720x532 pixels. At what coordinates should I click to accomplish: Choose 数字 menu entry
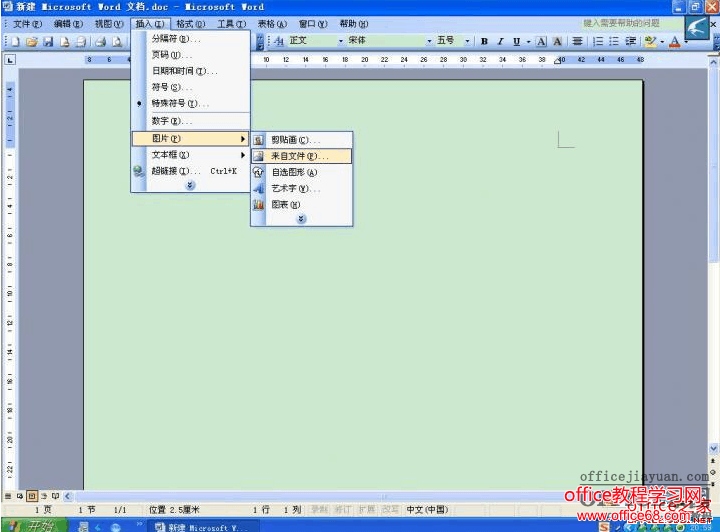pos(191,121)
